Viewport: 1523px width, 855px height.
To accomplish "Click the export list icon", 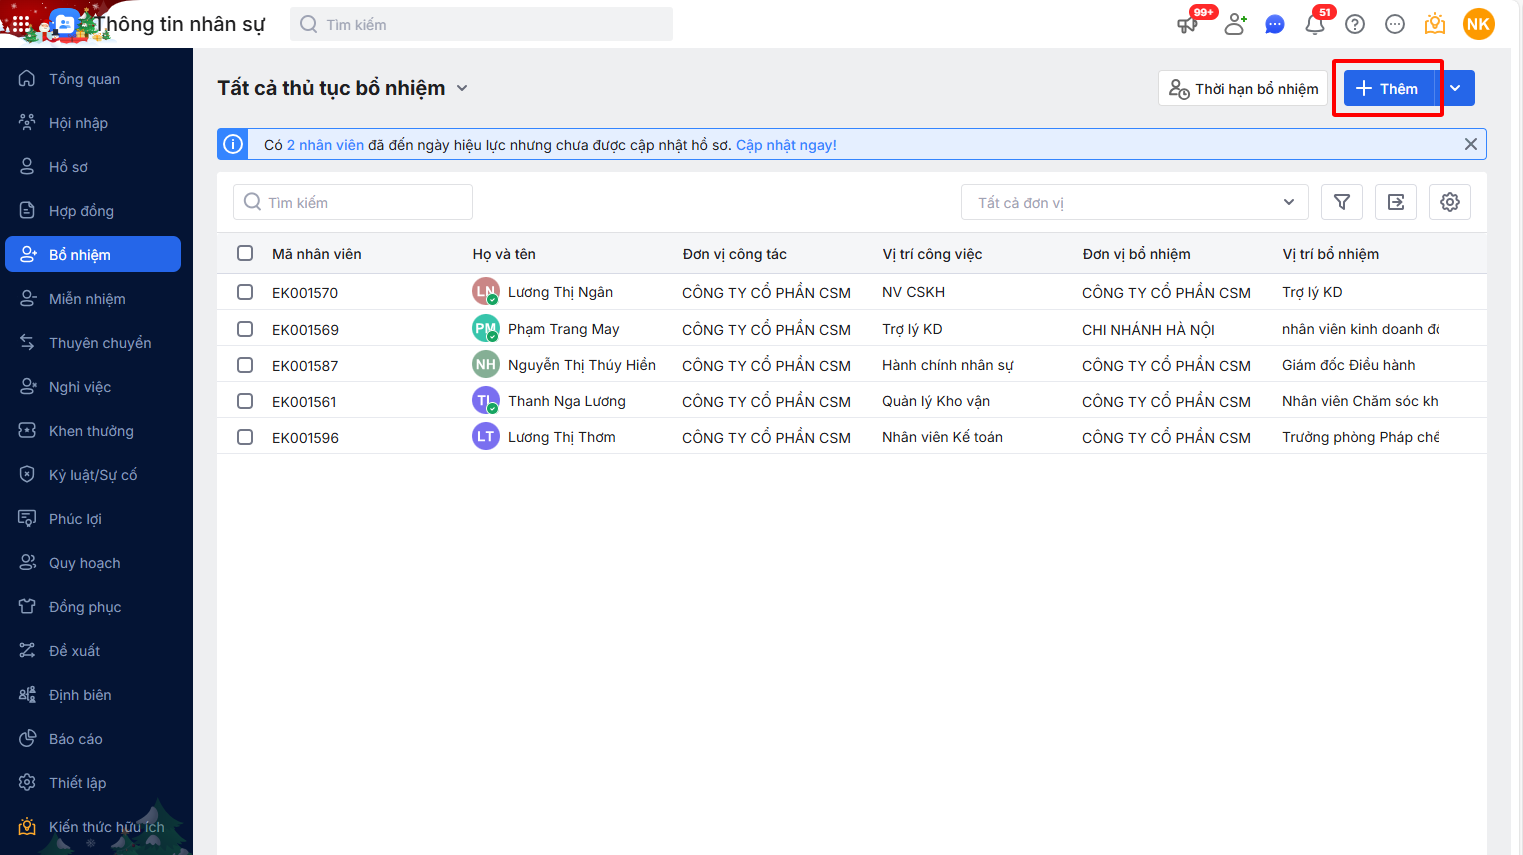I will click(1396, 202).
